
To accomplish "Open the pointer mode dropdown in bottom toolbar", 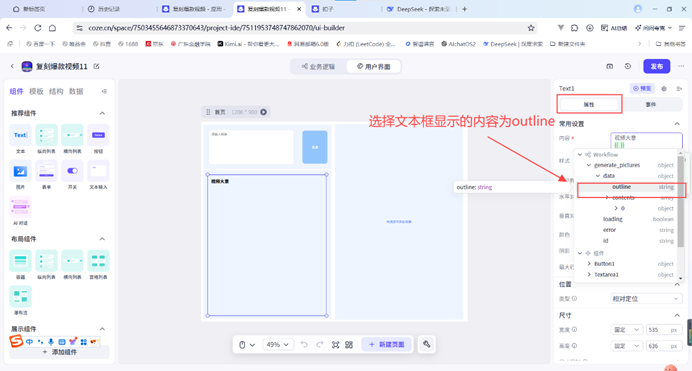I will pyautogui.click(x=247, y=345).
